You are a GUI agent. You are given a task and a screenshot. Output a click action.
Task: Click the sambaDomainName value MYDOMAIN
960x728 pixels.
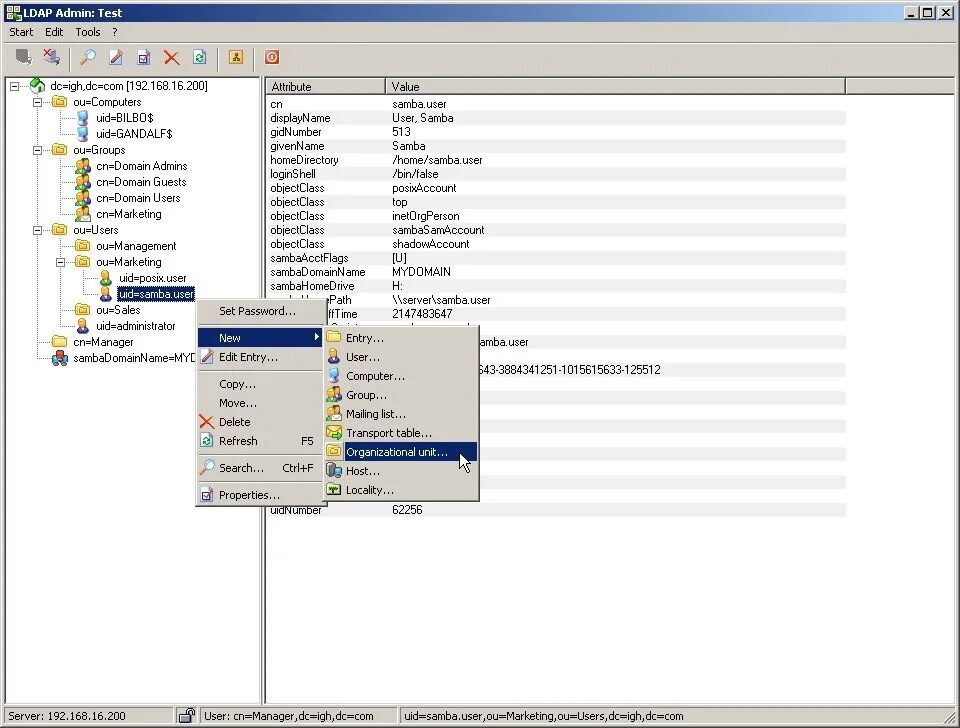421,272
